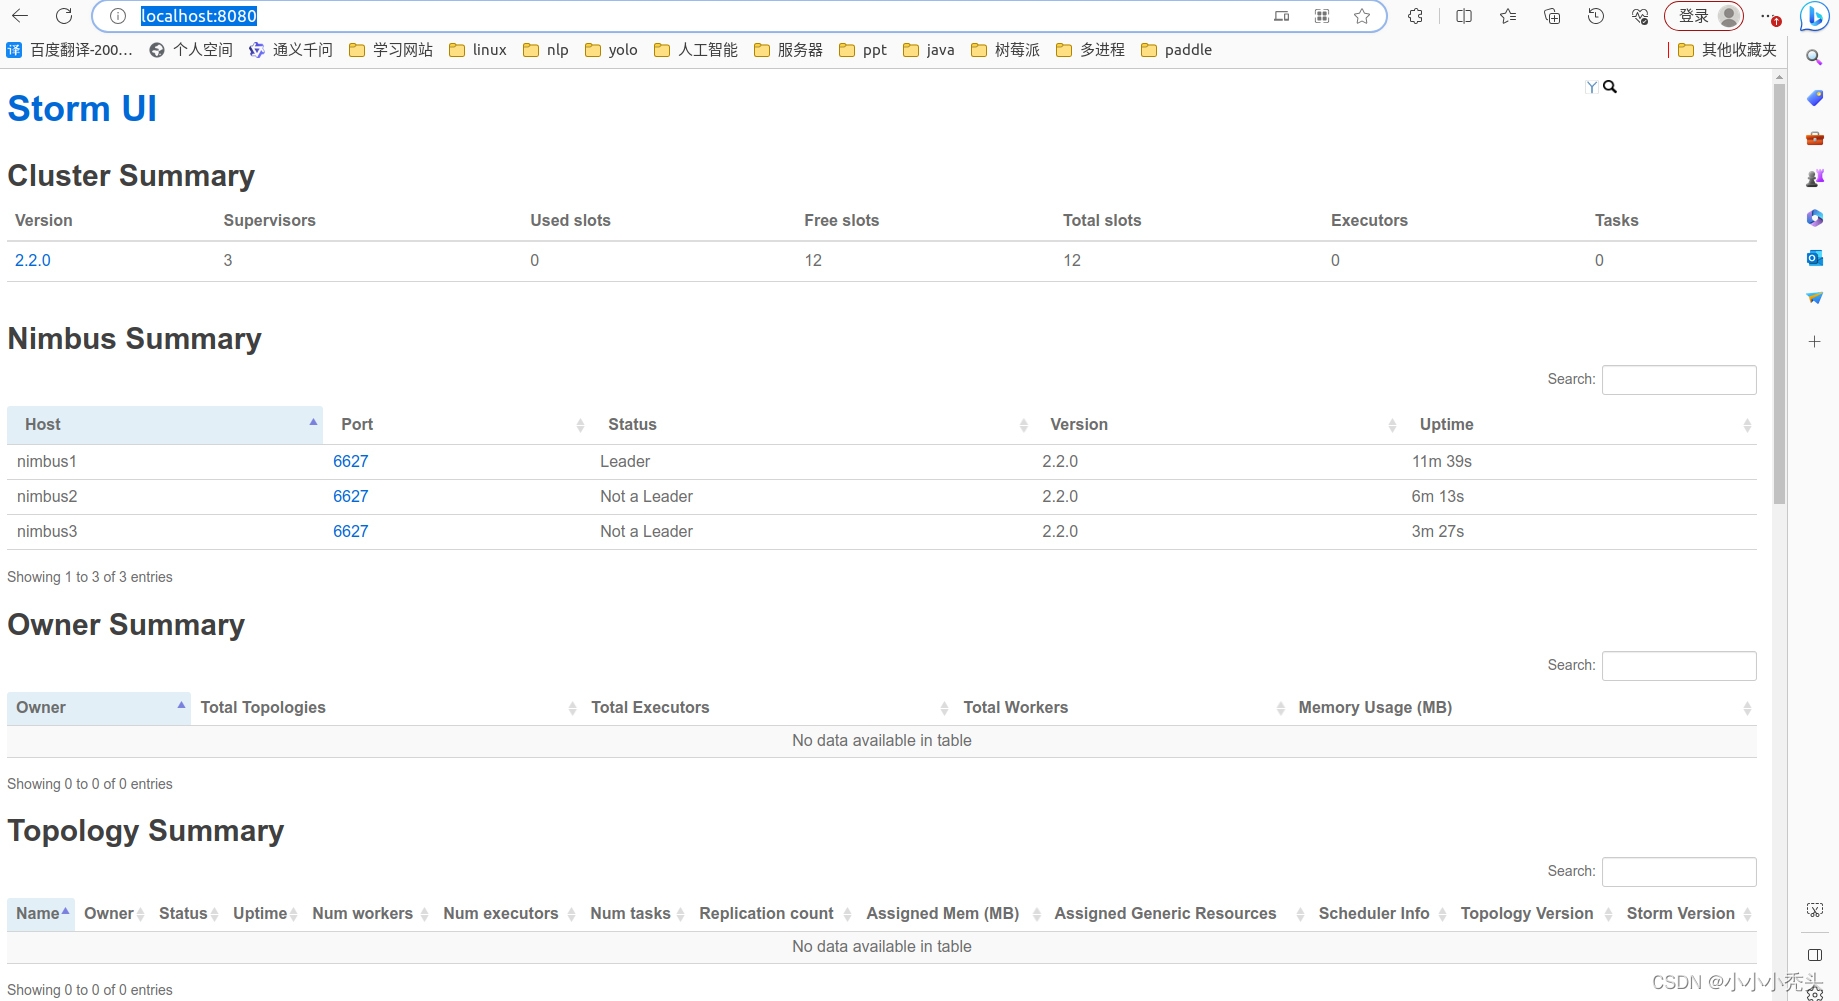Open sidebar customize settings gear
The width and height of the screenshot is (1839, 1001).
[x=1814, y=993]
